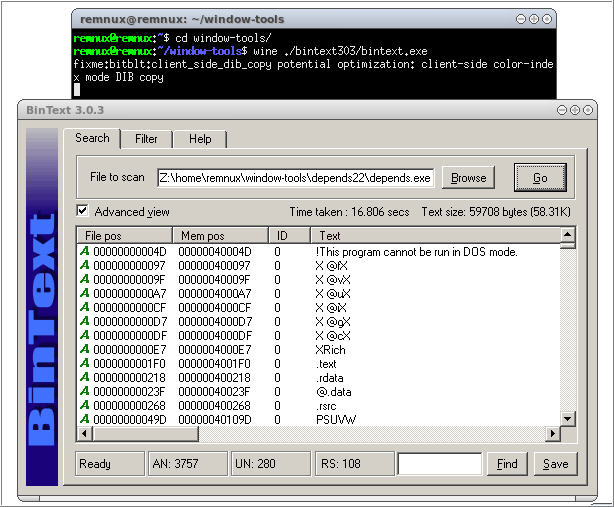Image resolution: width=614 pixels, height=507 pixels.
Task: Close the remnux terminal window
Action: coord(547,19)
